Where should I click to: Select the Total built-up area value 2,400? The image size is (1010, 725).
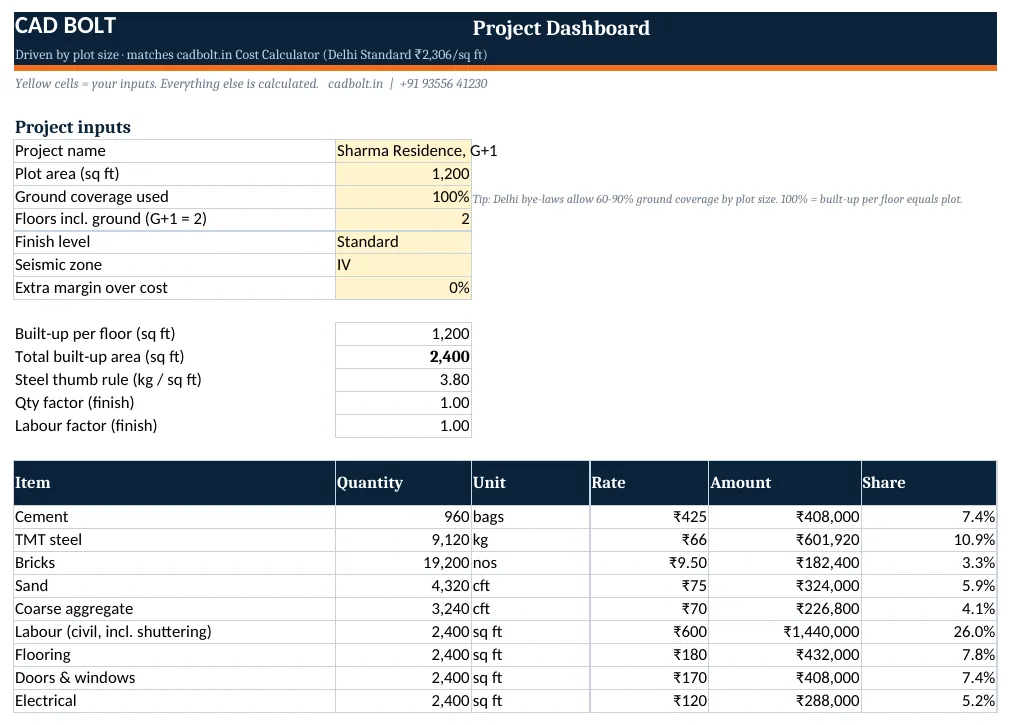coord(403,357)
